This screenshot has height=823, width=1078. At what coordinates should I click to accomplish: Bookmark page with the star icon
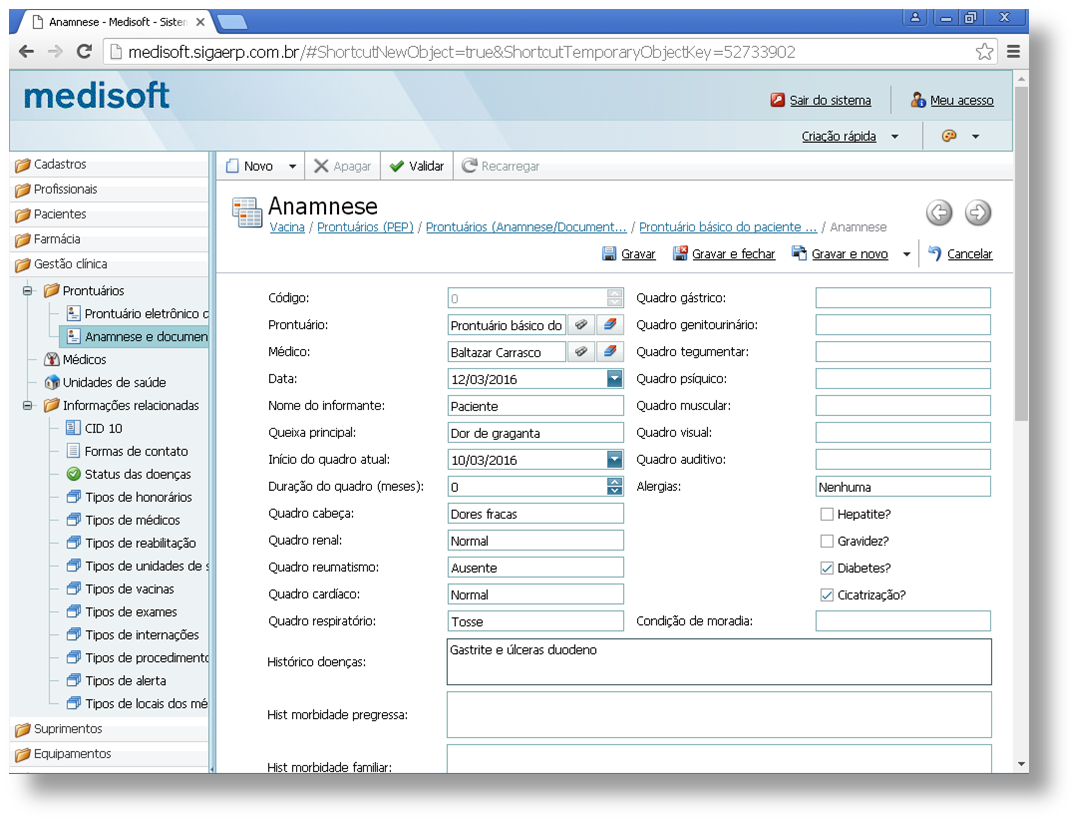tap(984, 52)
